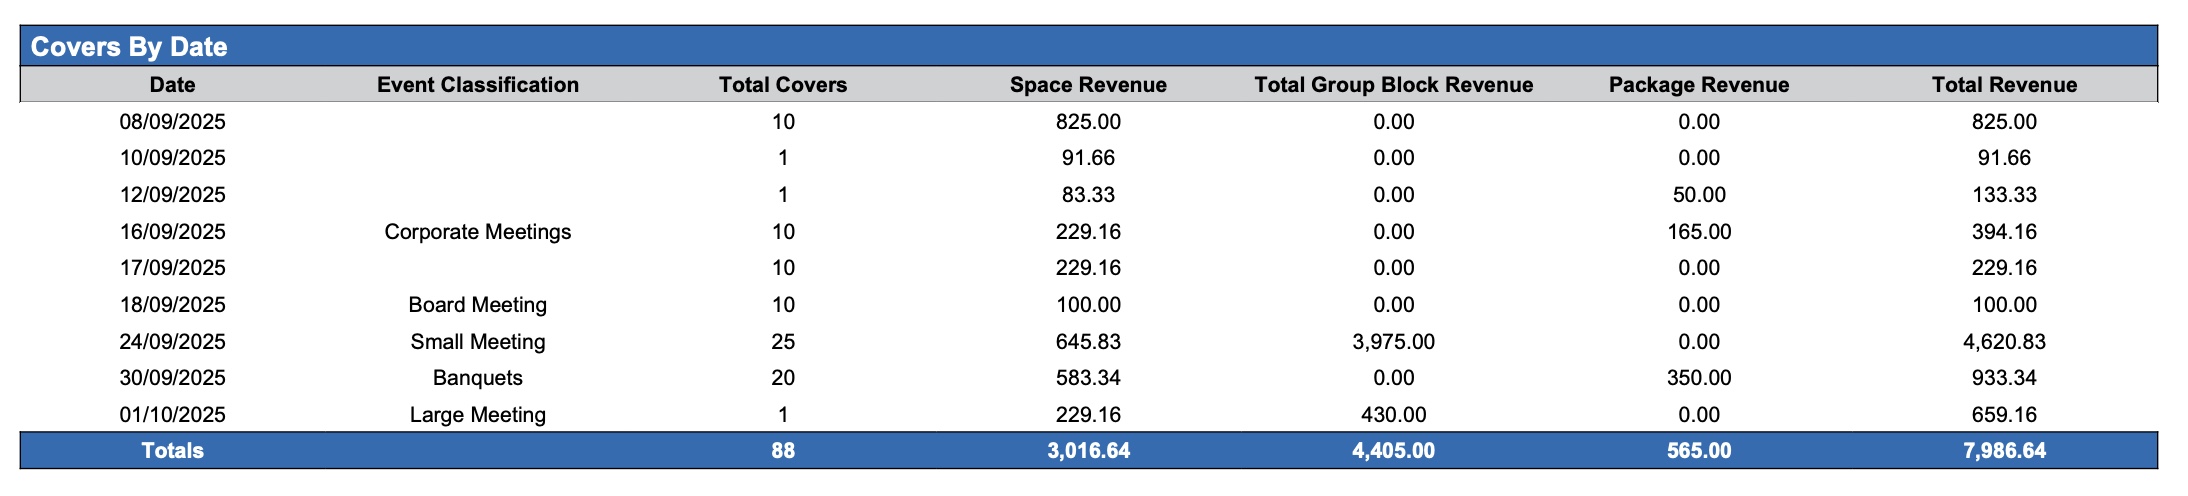This screenshot has width=2188, height=496.
Task: Click the Event Classification column header
Action: (x=477, y=85)
